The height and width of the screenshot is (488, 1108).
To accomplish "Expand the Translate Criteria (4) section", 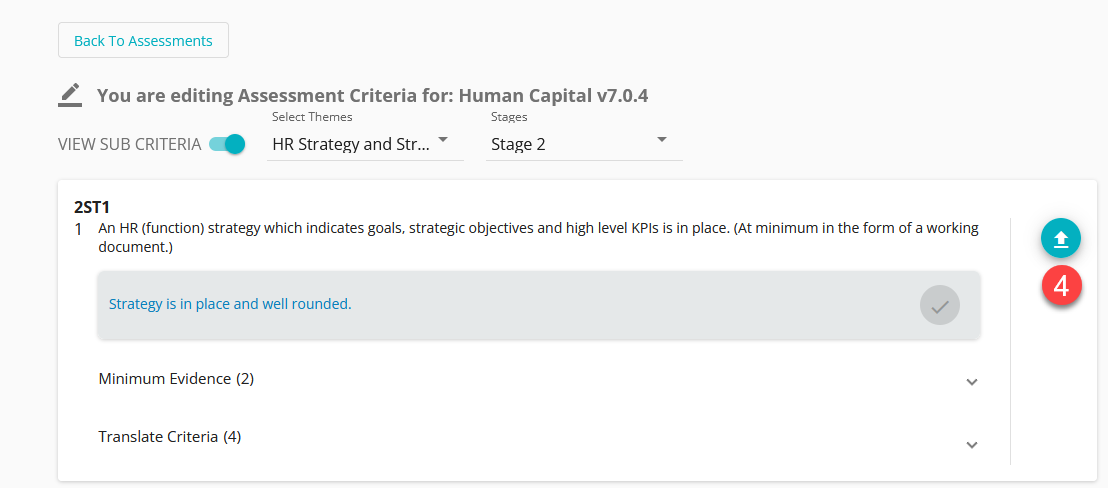I will [x=539, y=437].
